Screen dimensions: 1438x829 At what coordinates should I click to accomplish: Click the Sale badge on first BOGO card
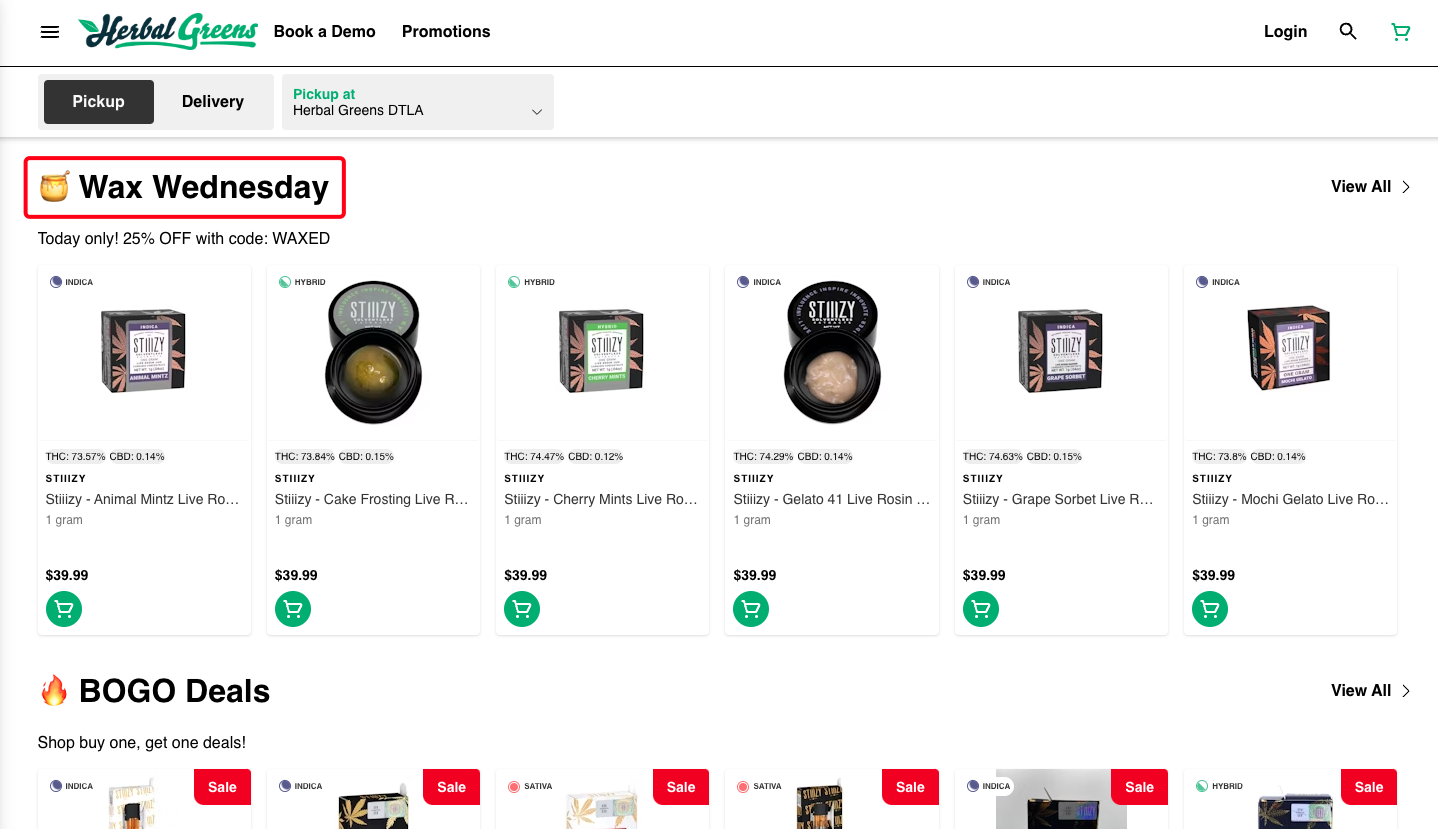click(x=222, y=787)
